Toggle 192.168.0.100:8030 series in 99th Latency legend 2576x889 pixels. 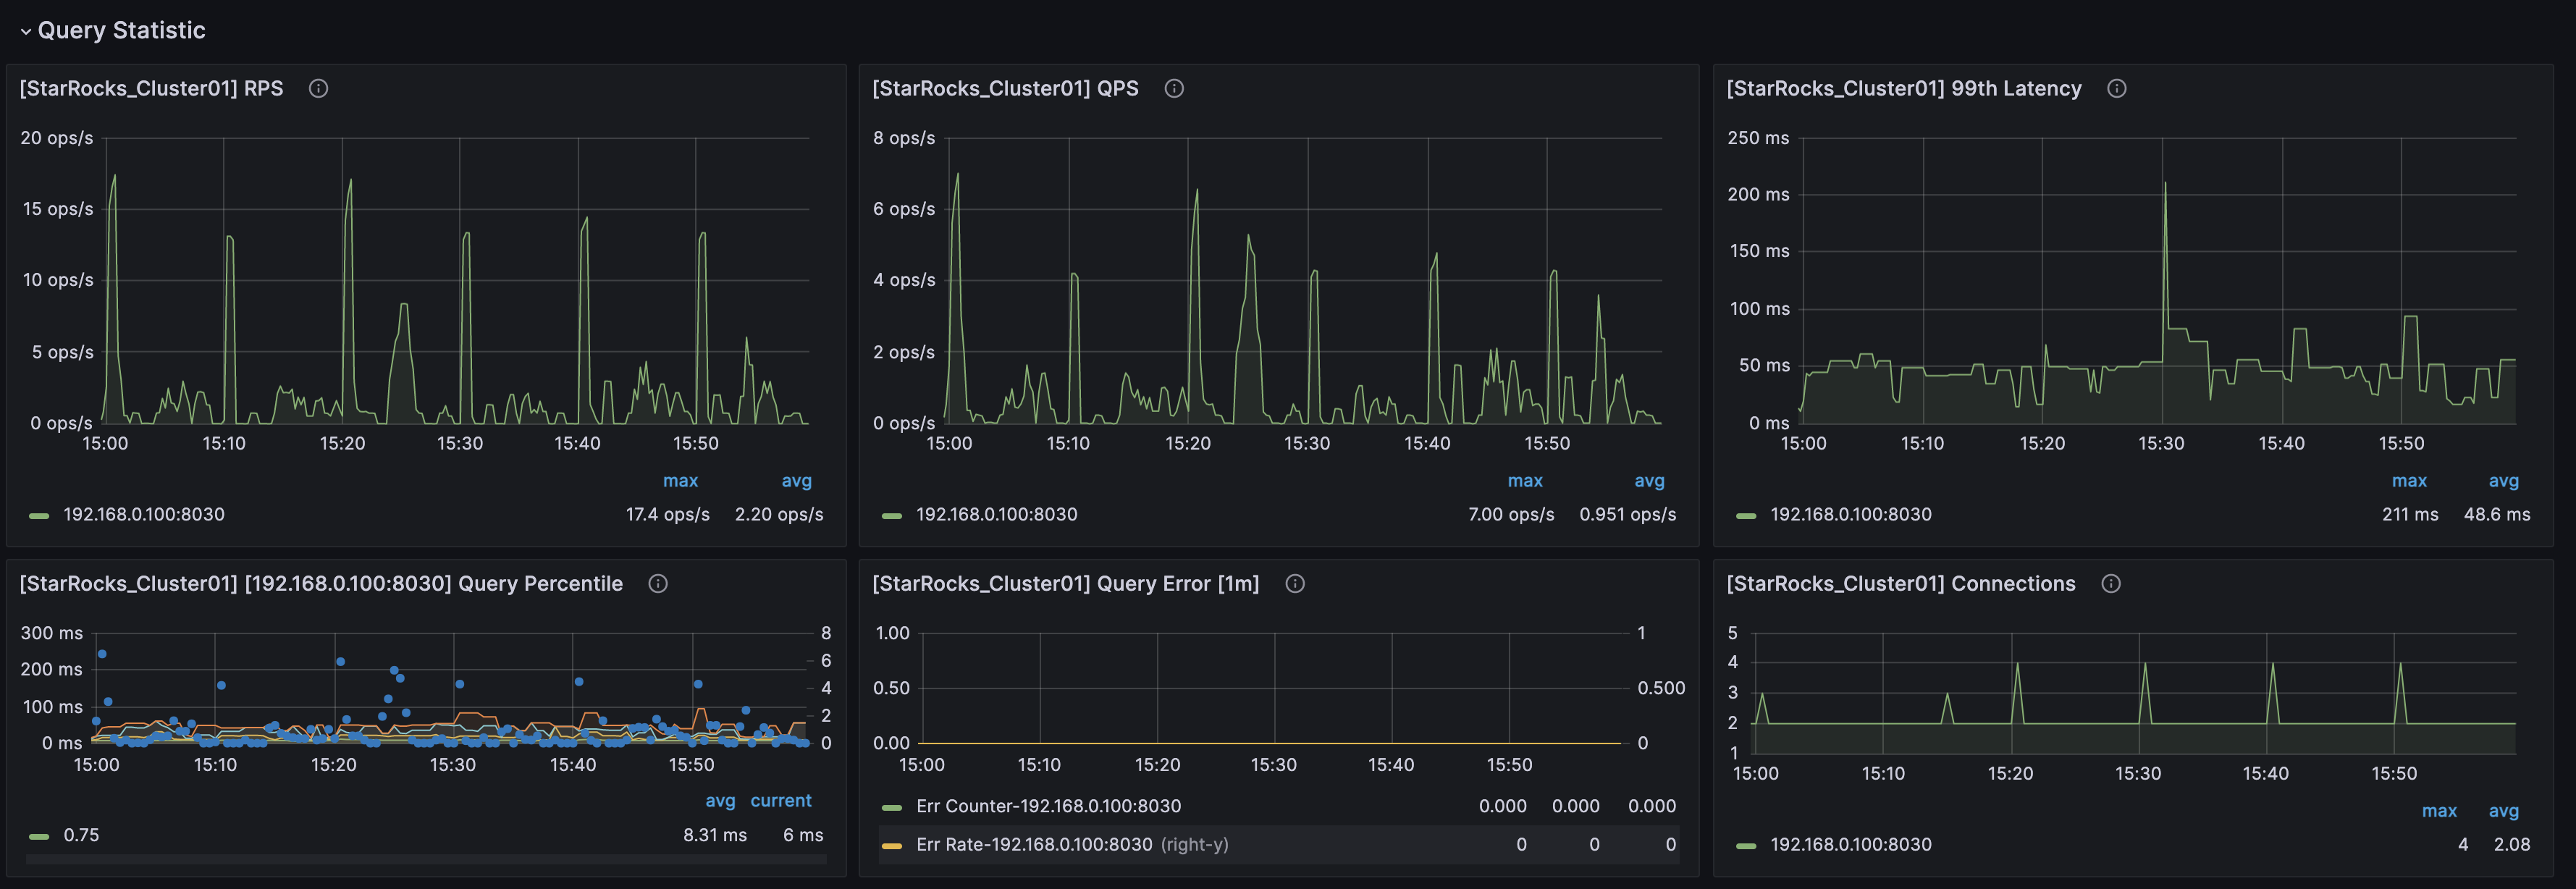coord(1851,515)
